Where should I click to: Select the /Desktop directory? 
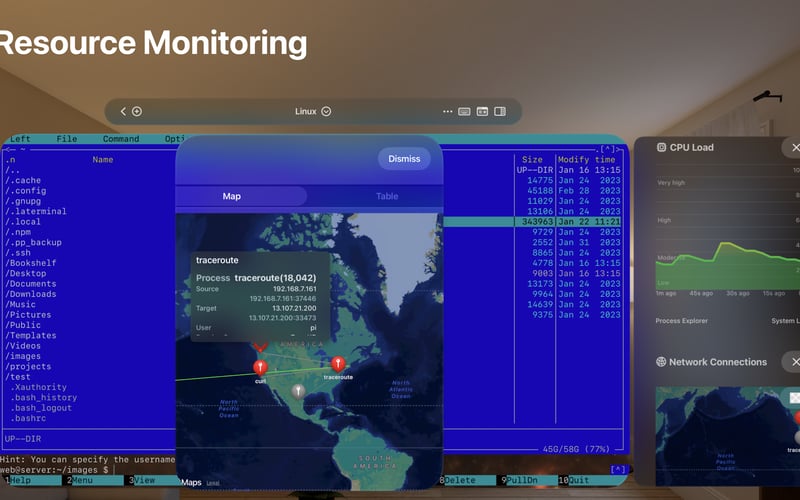tap(26, 273)
